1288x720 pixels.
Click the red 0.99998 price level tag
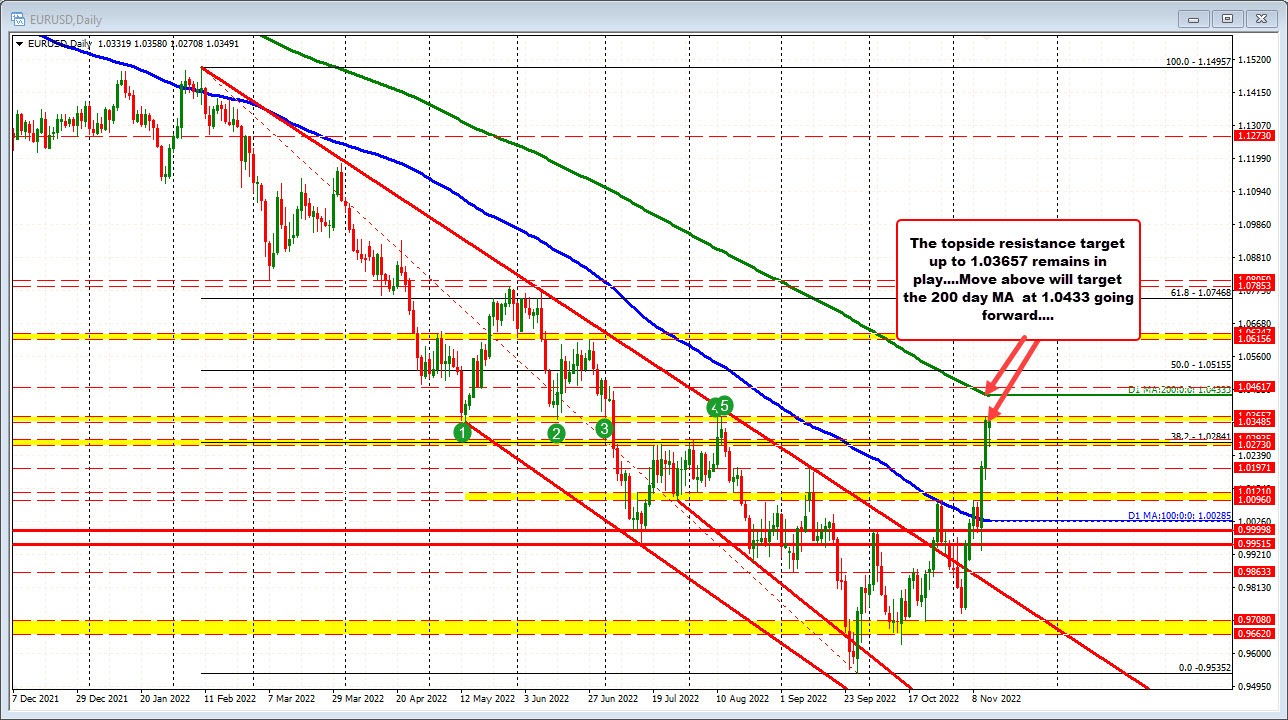click(1254, 529)
